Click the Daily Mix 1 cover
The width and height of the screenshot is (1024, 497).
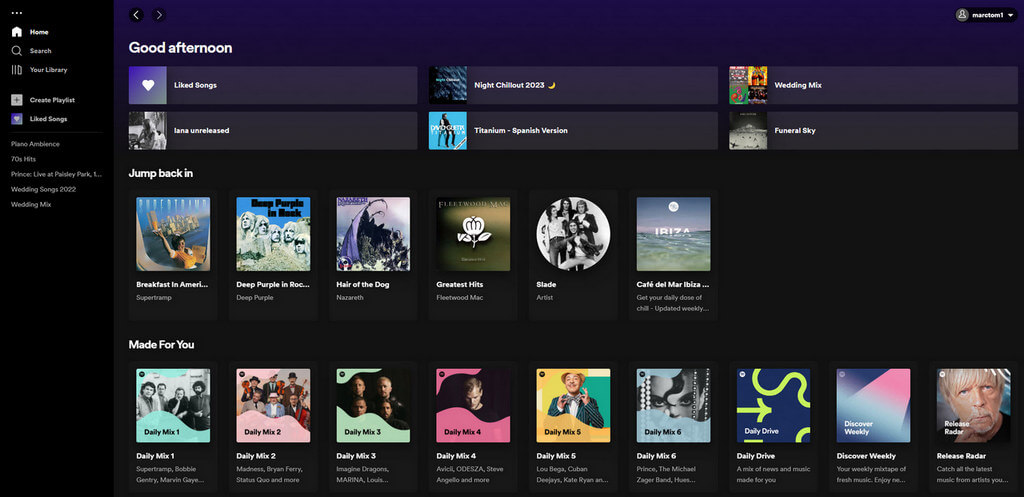[173, 406]
